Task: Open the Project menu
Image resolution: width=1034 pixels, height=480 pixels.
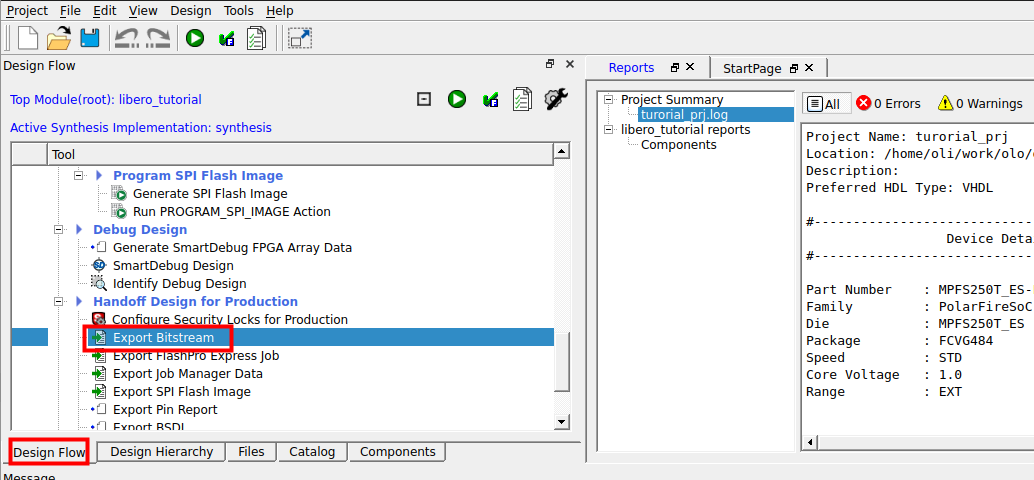Action: [x=27, y=11]
